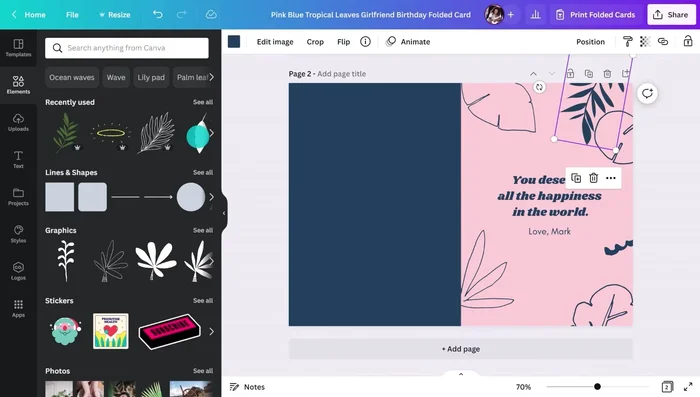Click Flip in the toolbar
This screenshot has height=397, width=700.
point(343,42)
